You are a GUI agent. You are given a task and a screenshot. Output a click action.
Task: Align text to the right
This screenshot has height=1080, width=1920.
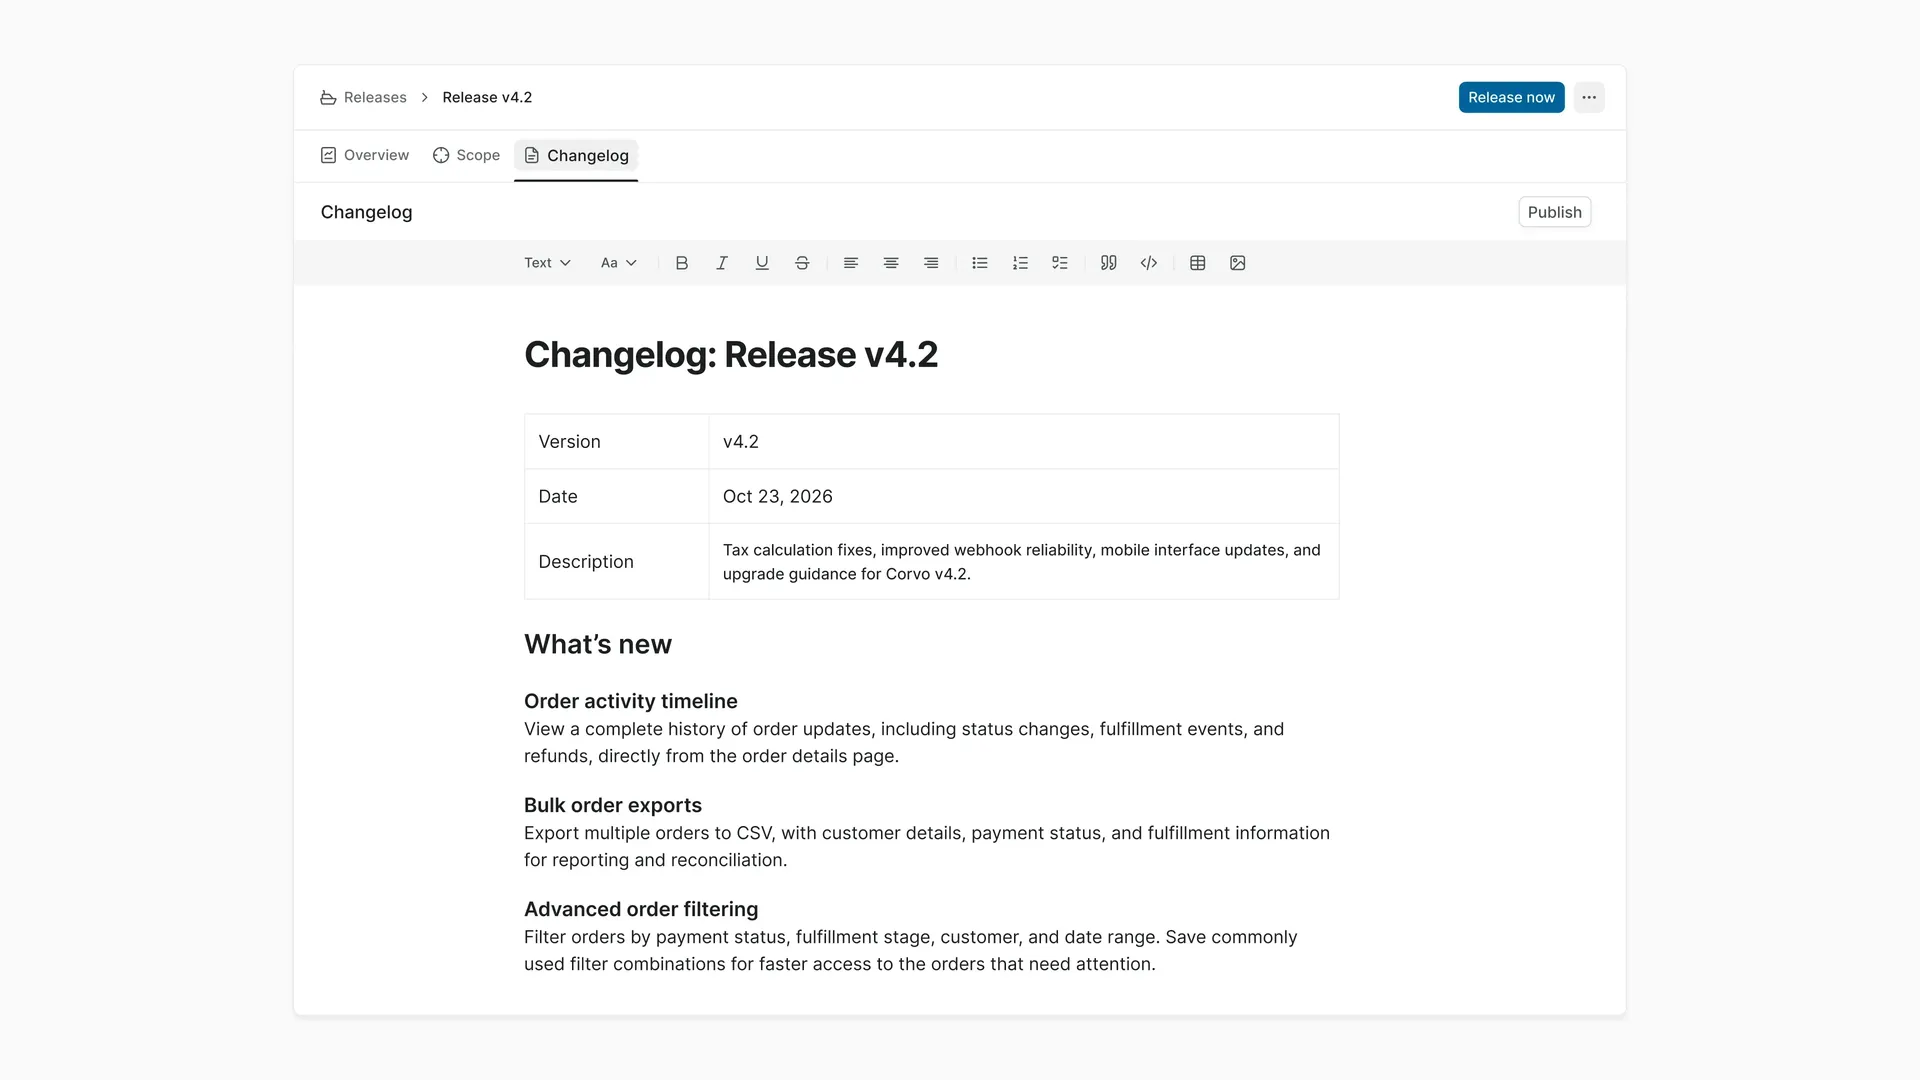point(931,263)
